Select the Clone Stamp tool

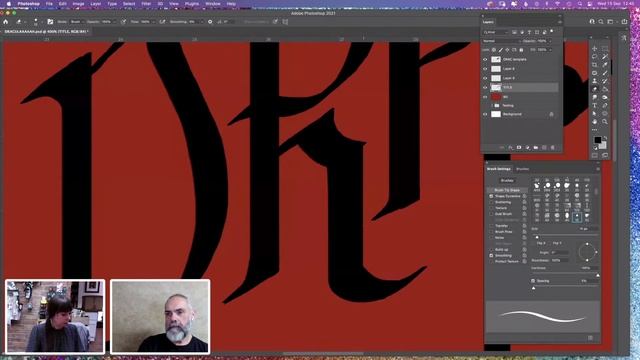click(595, 81)
